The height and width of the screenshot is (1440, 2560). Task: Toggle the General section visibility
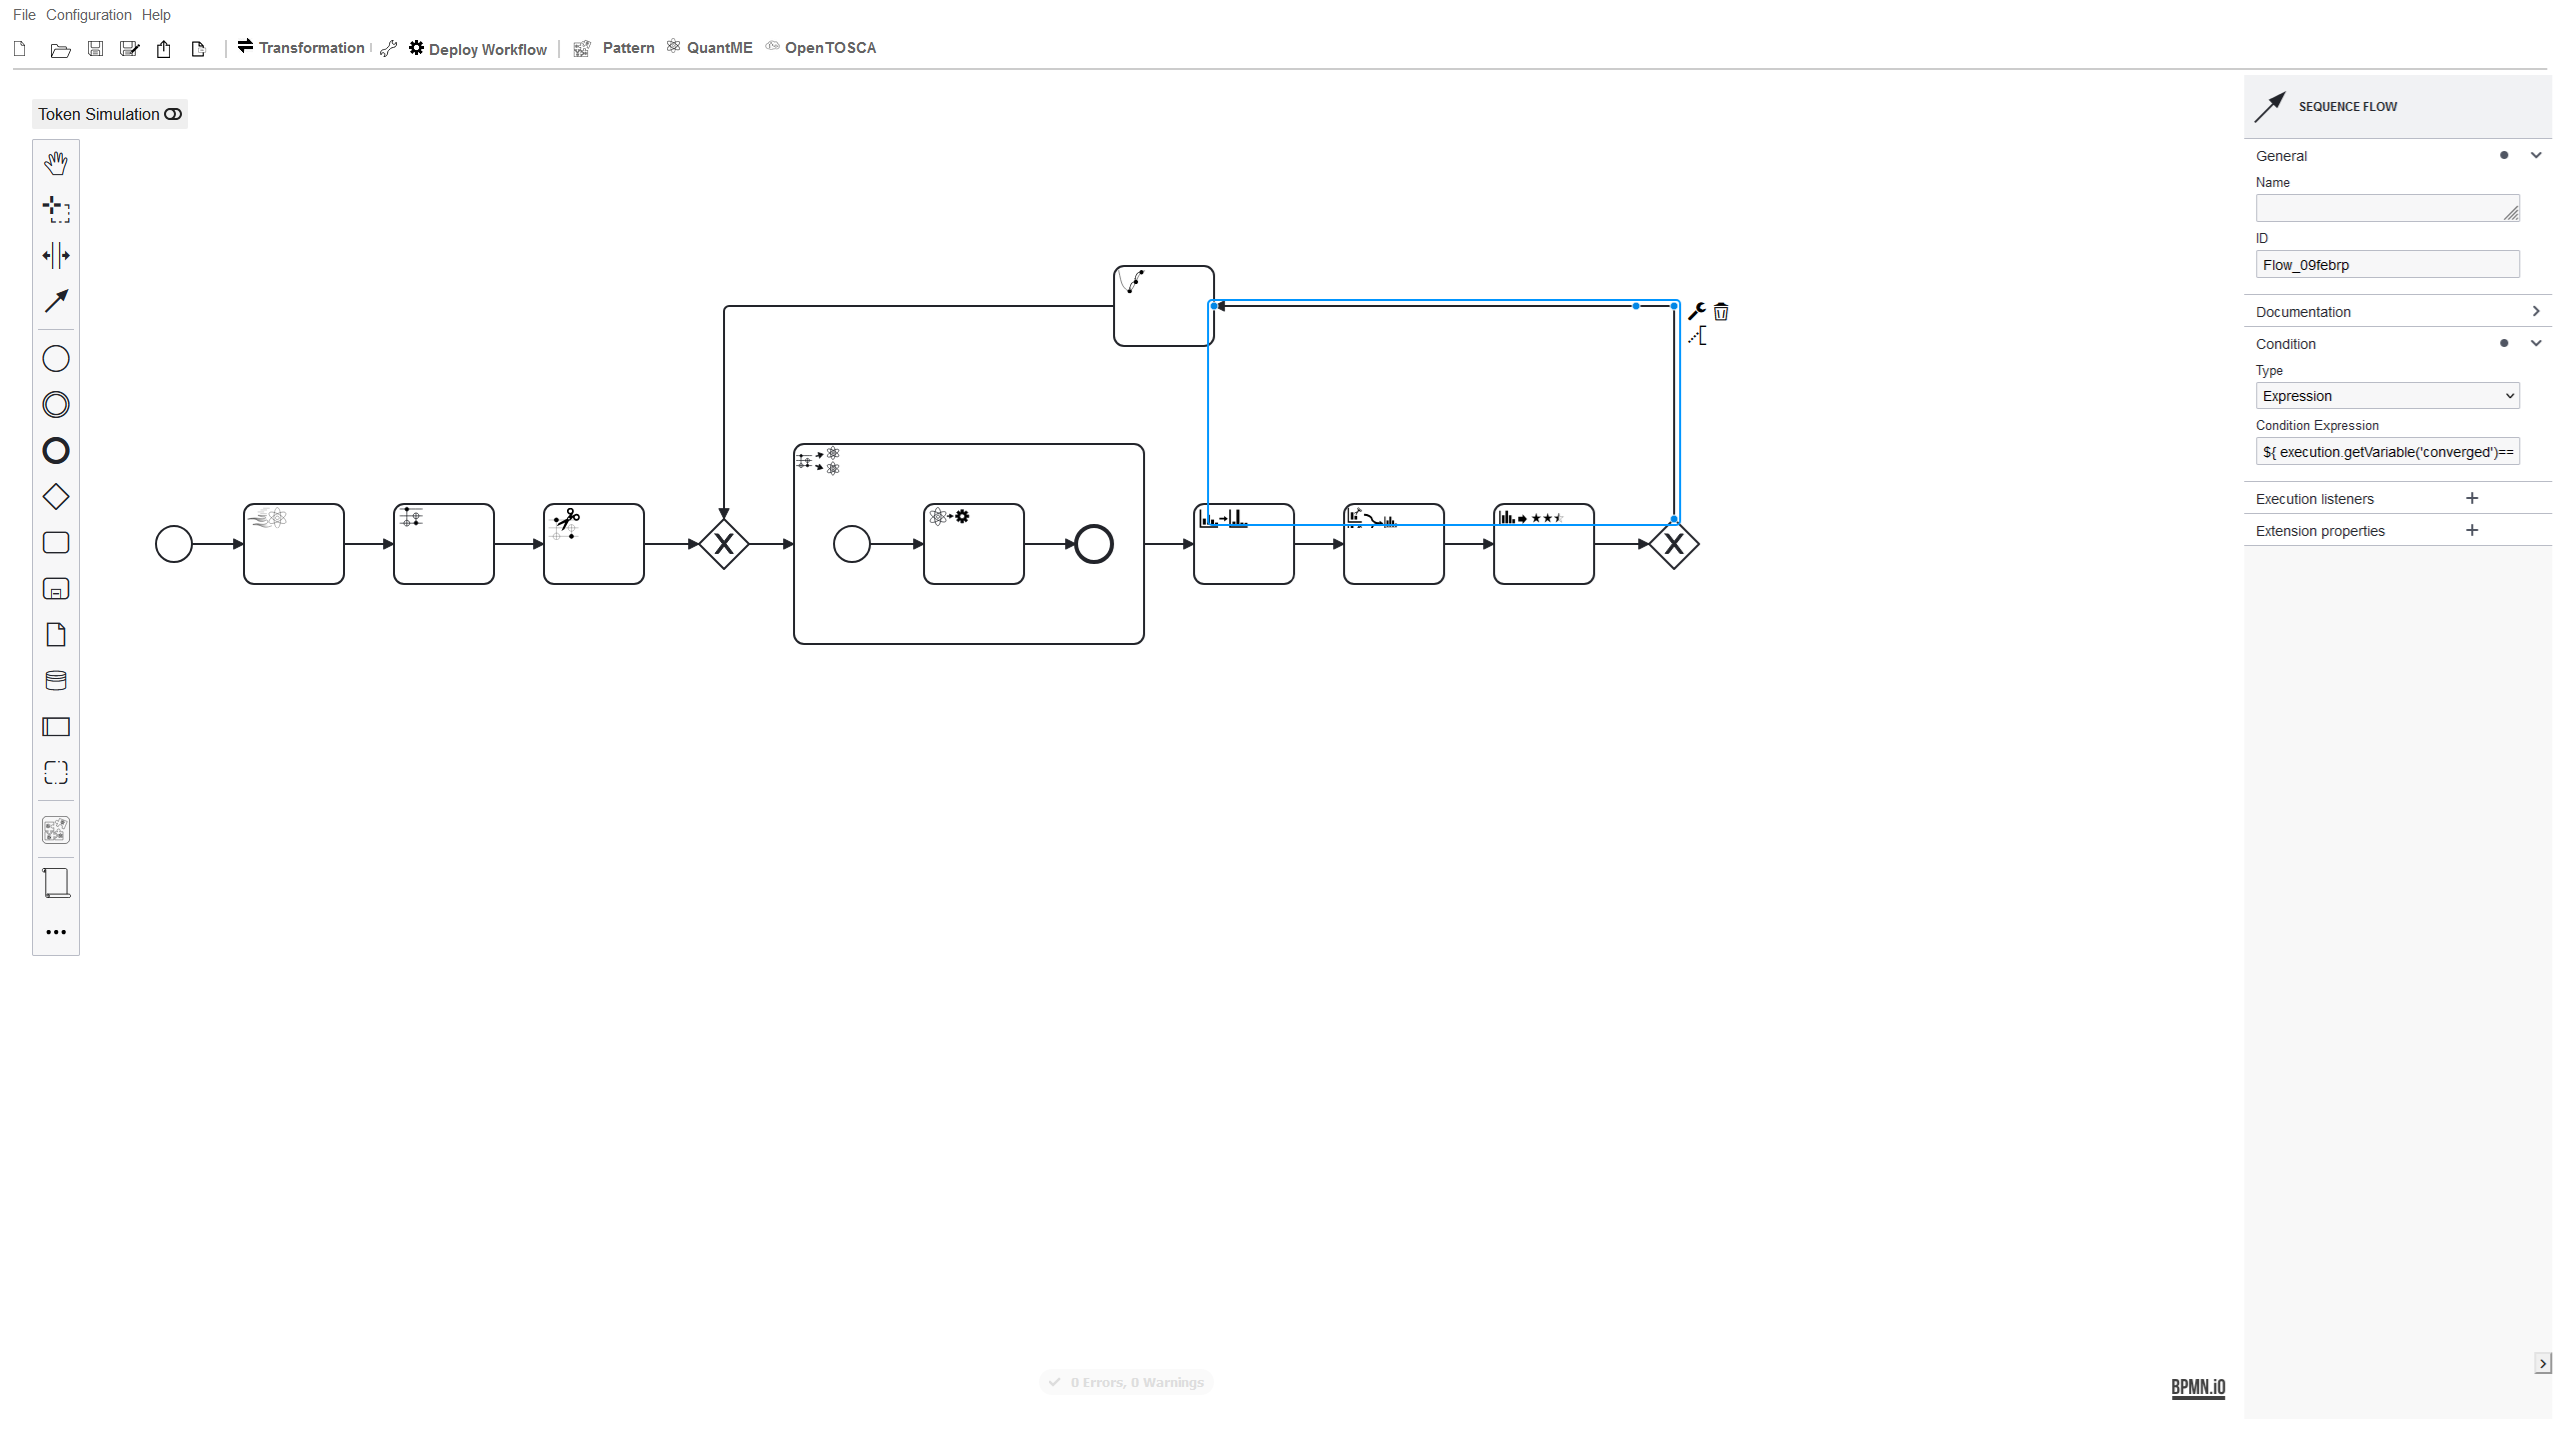tap(2537, 155)
